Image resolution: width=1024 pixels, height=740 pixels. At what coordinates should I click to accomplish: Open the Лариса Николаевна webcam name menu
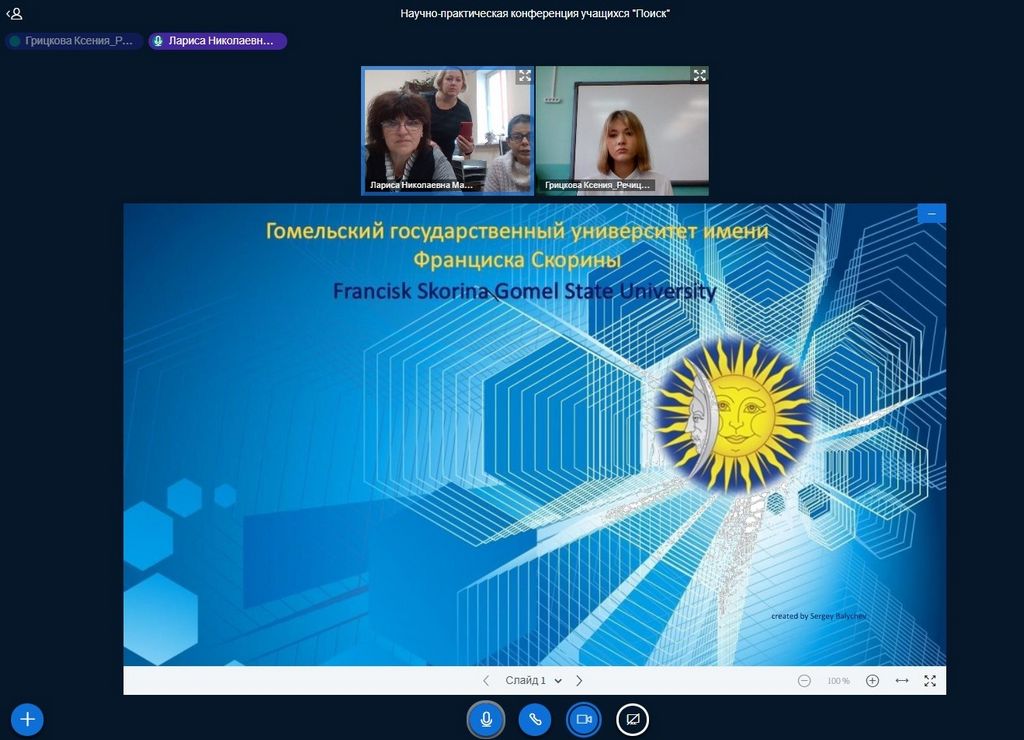click(x=421, y=185)
